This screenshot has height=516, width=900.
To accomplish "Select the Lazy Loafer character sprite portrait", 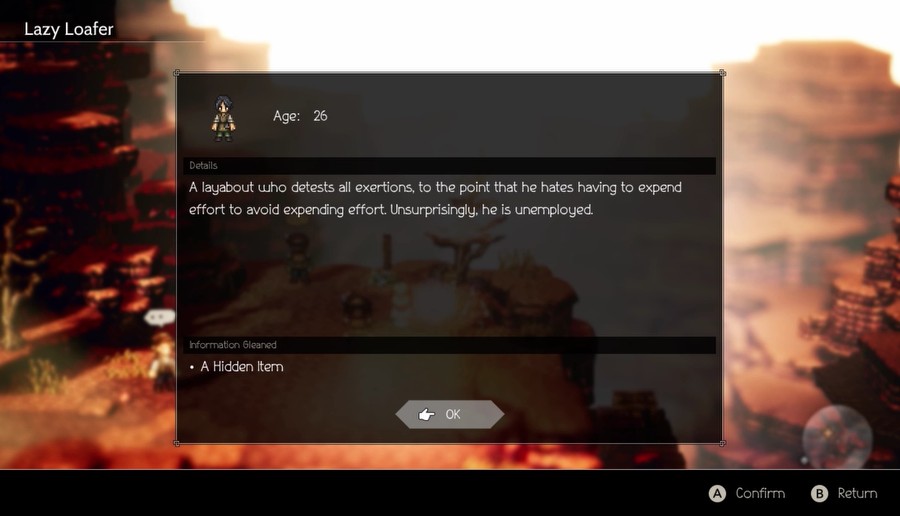I will 223,118.
